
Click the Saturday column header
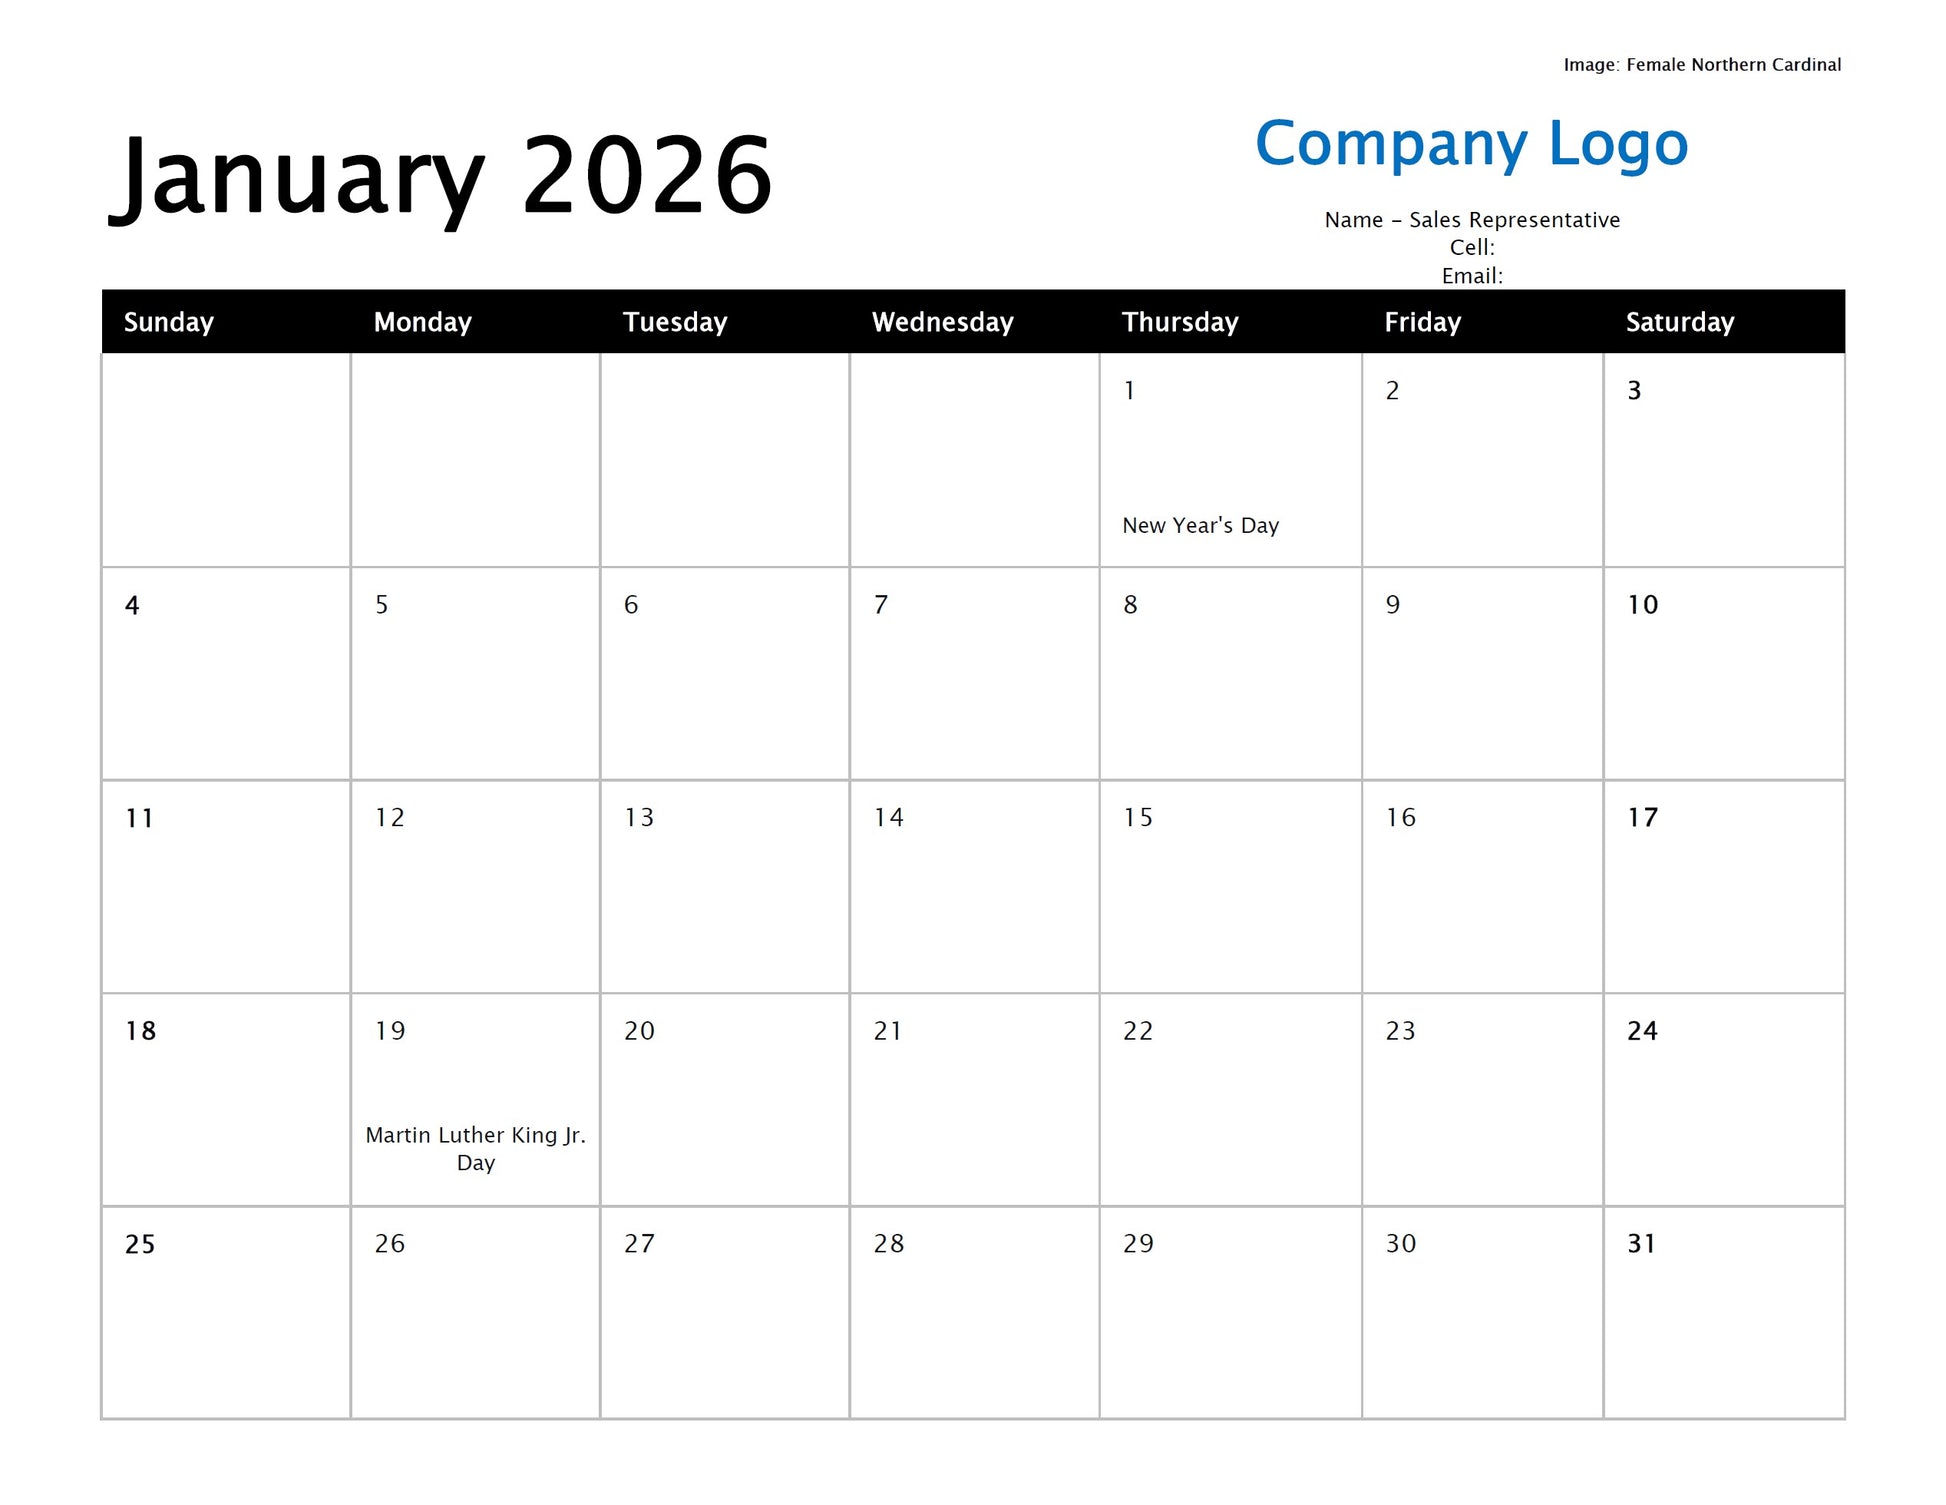1679,322
